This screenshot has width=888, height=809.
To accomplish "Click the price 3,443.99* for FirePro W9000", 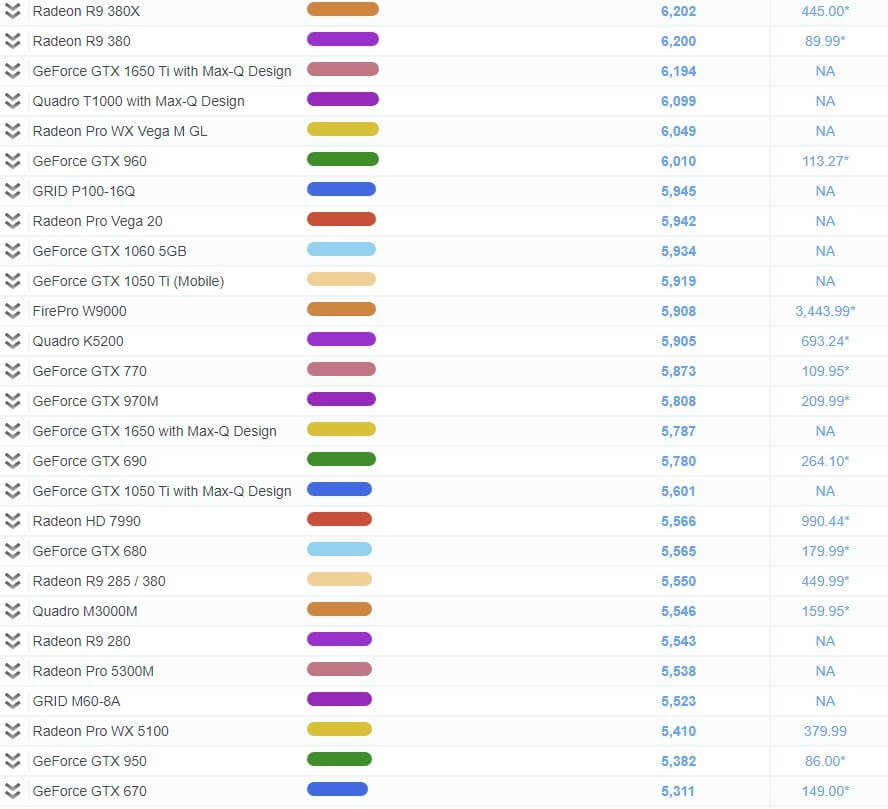I will (x=825, y=311).
